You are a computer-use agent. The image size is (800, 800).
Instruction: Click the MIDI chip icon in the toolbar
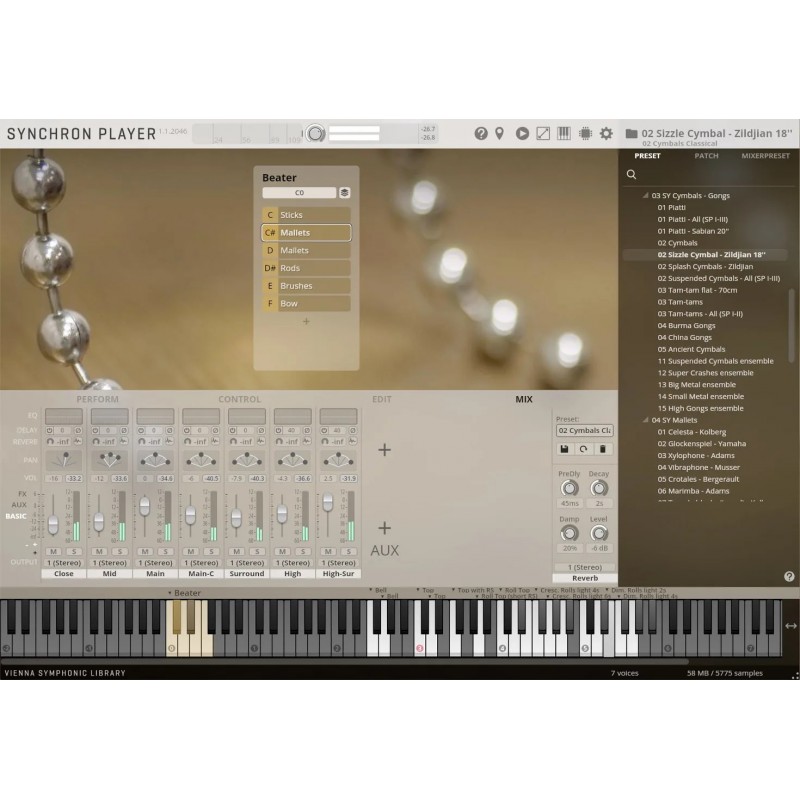click(588, 133)
